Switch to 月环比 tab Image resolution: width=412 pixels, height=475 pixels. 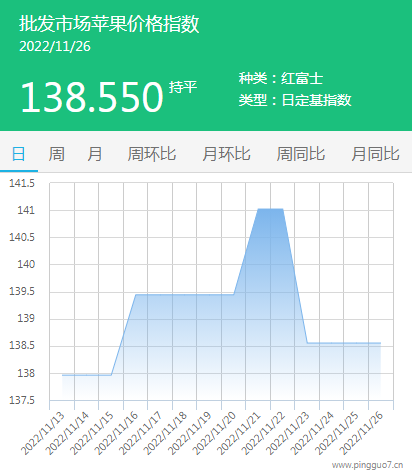[x=226, y=154]
